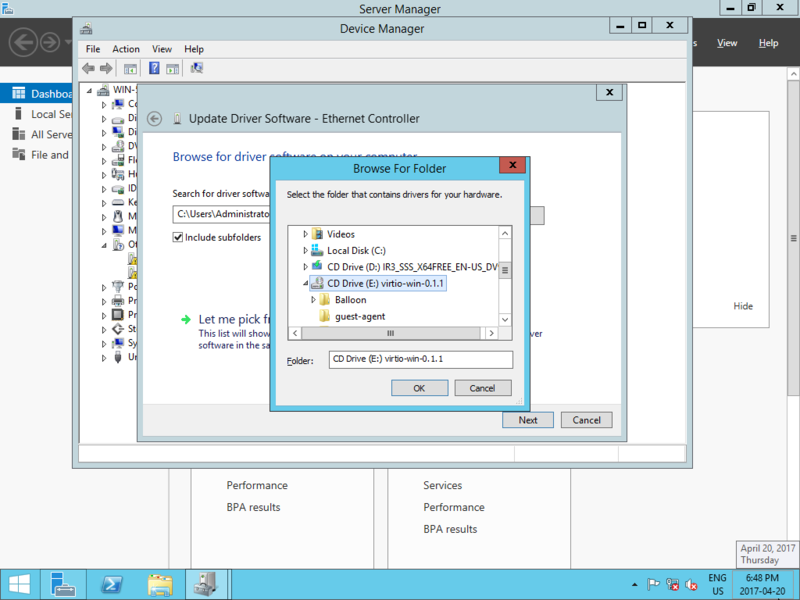Open File Explorer from the taskbar

click(x=160, y=584)
